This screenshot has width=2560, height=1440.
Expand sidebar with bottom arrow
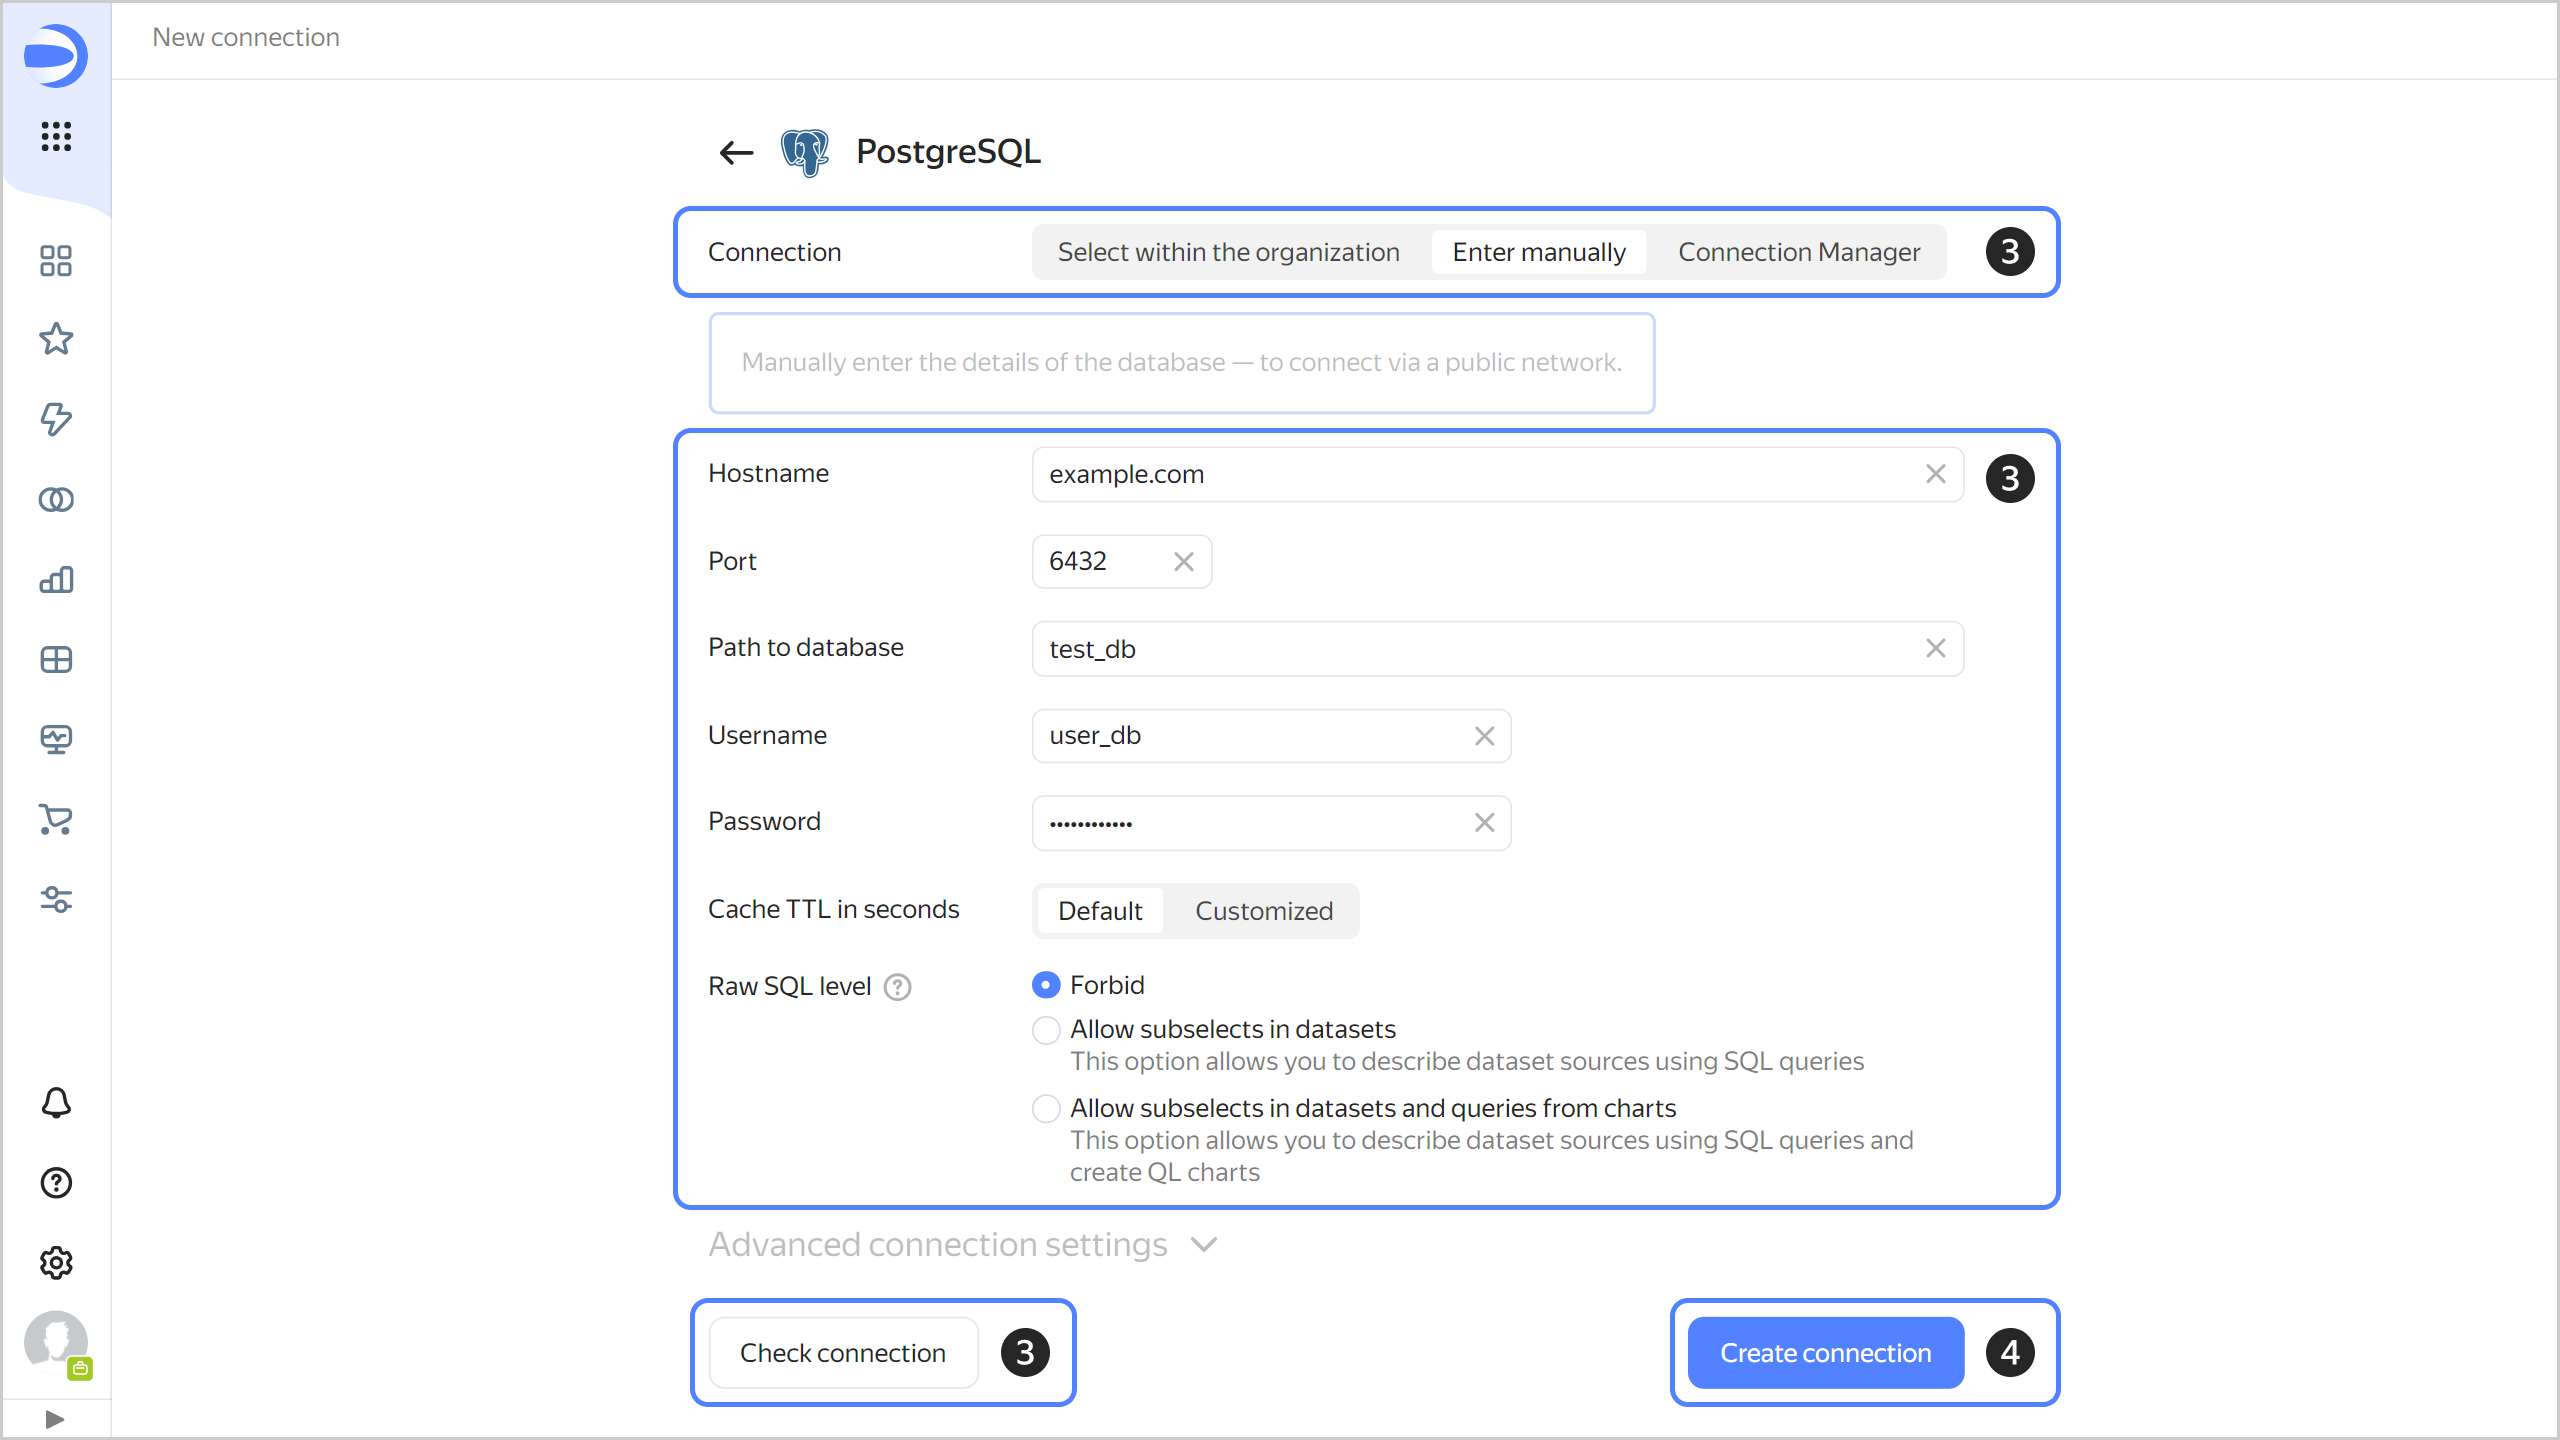tap(55, 1419)
